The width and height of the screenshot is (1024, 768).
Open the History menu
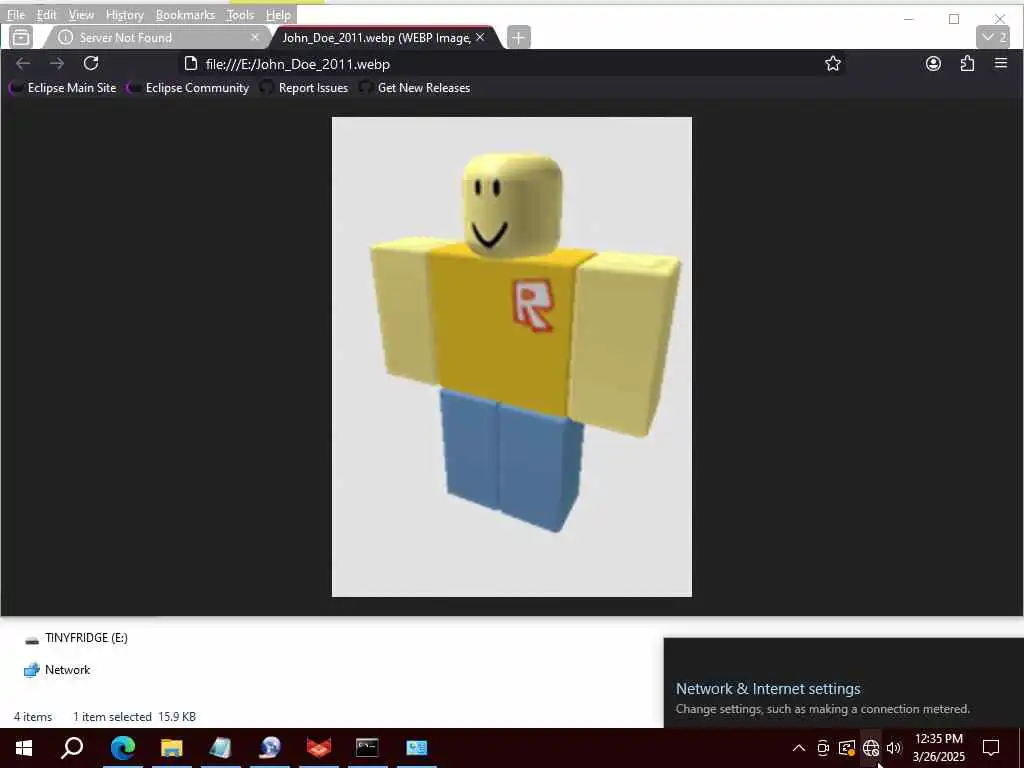coord(125,14)
